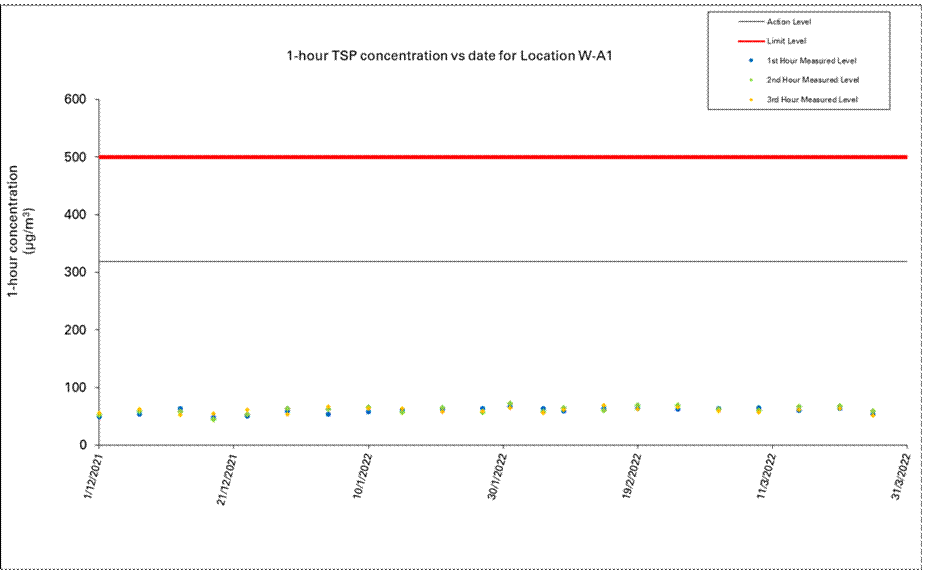The image size is (925, 576).
Task: Click the 600 label on the y-axis
Action: [76, 100]
